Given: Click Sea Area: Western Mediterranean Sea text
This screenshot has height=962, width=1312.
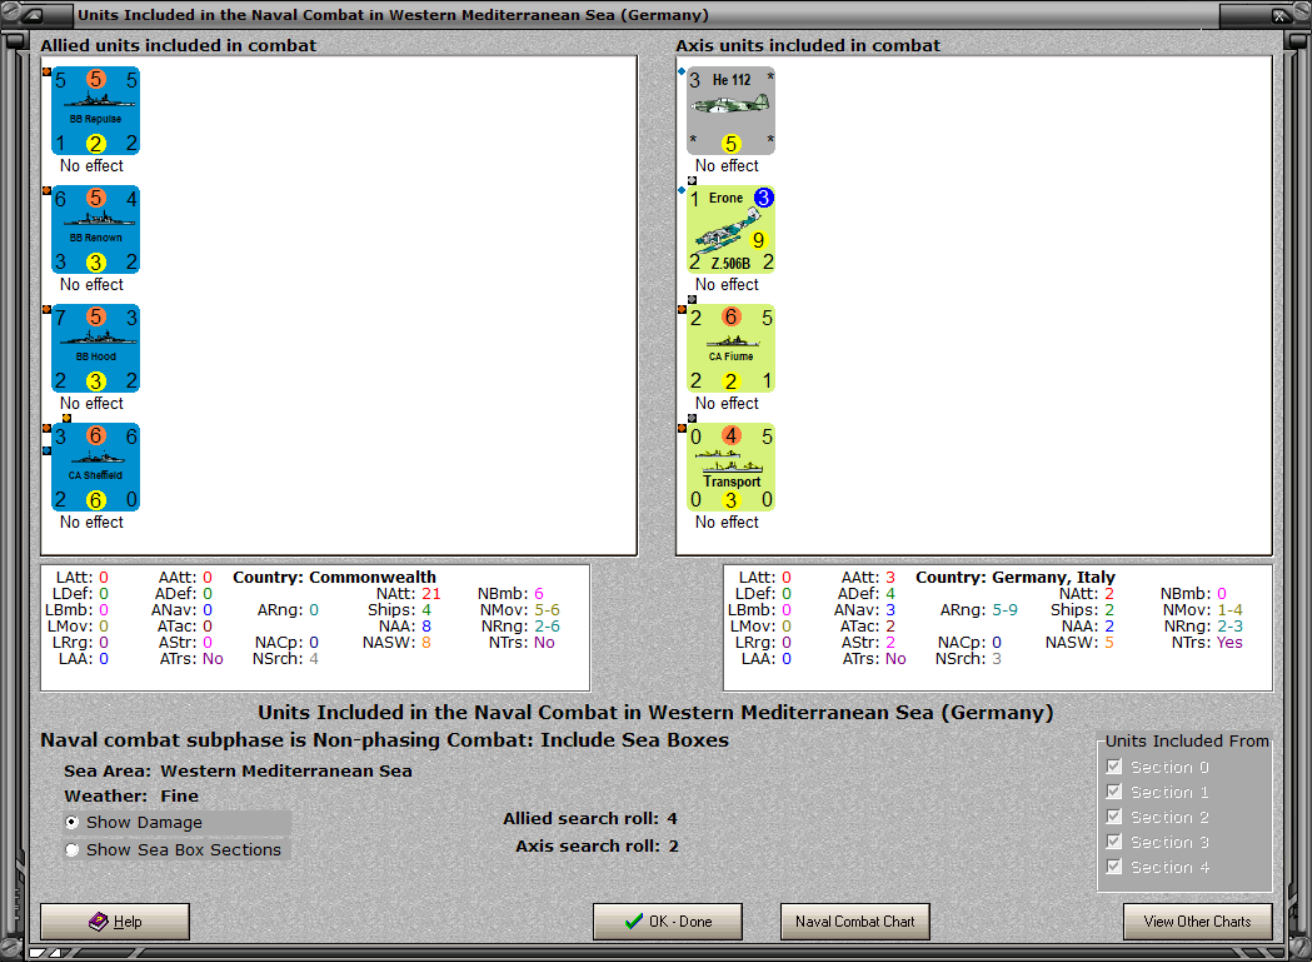Looking at the screenshot, I should point(238,771).
